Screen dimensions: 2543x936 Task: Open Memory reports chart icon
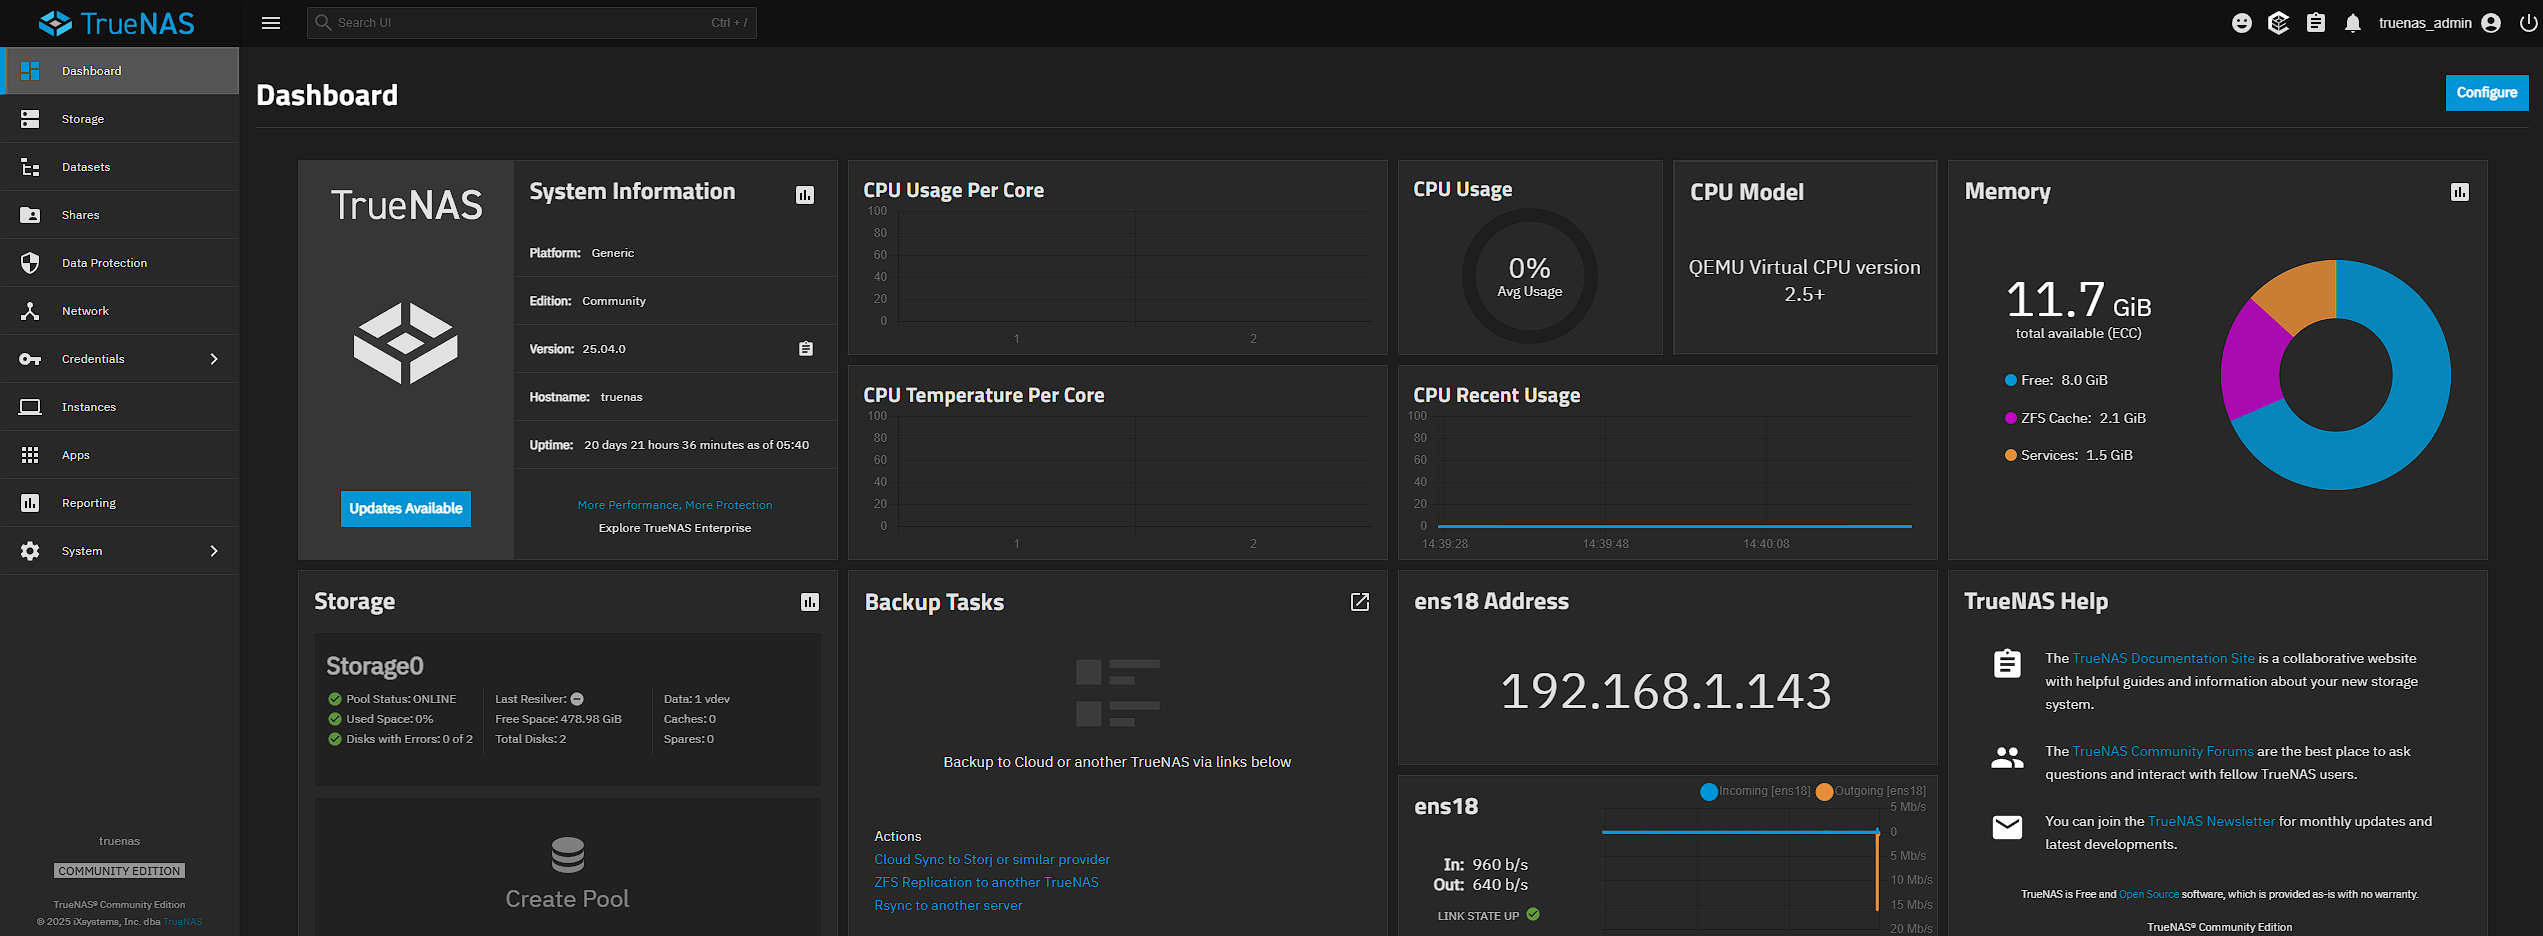(x=2460, y=192)
